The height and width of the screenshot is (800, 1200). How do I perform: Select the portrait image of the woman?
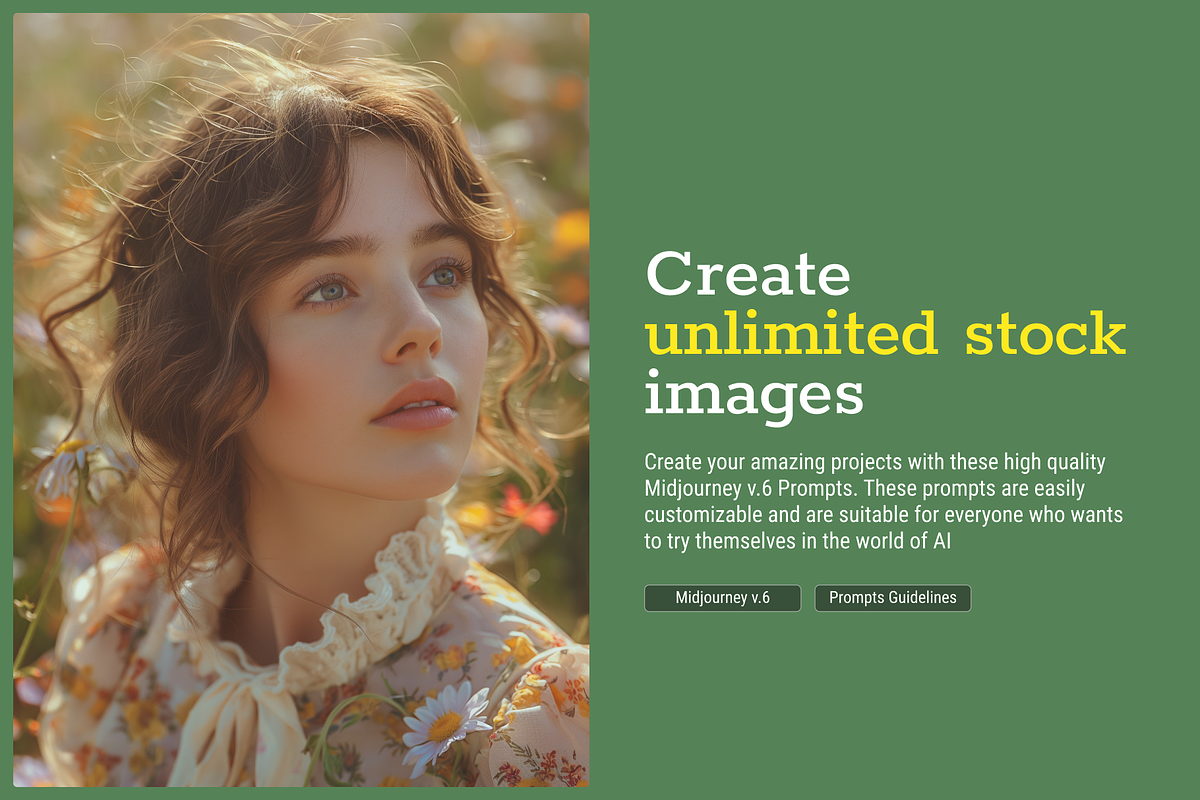pos(301,400)
